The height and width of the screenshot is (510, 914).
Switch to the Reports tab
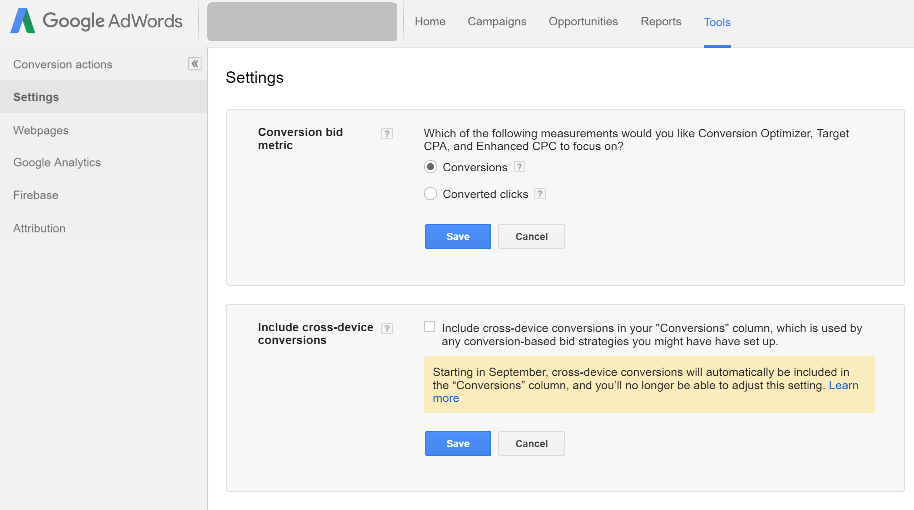point(661,21)
